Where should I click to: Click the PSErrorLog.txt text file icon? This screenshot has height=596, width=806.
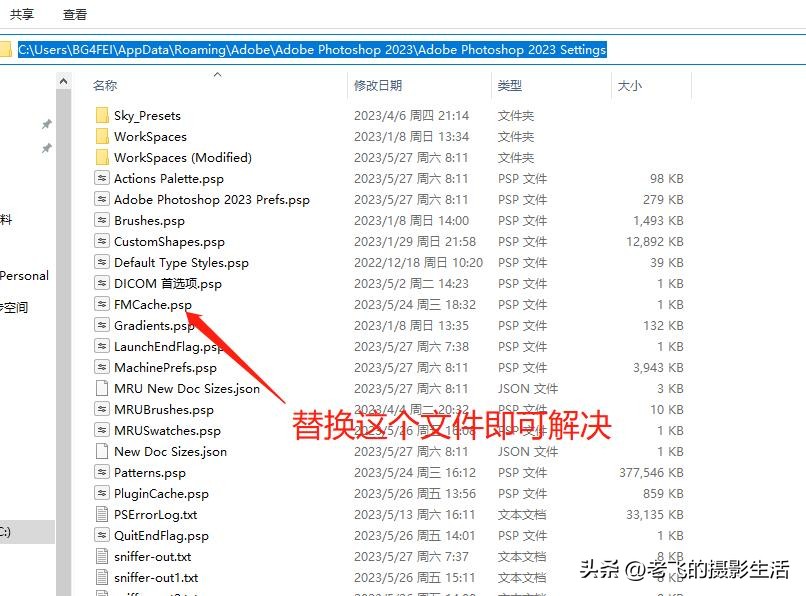[x=101, y=514]
